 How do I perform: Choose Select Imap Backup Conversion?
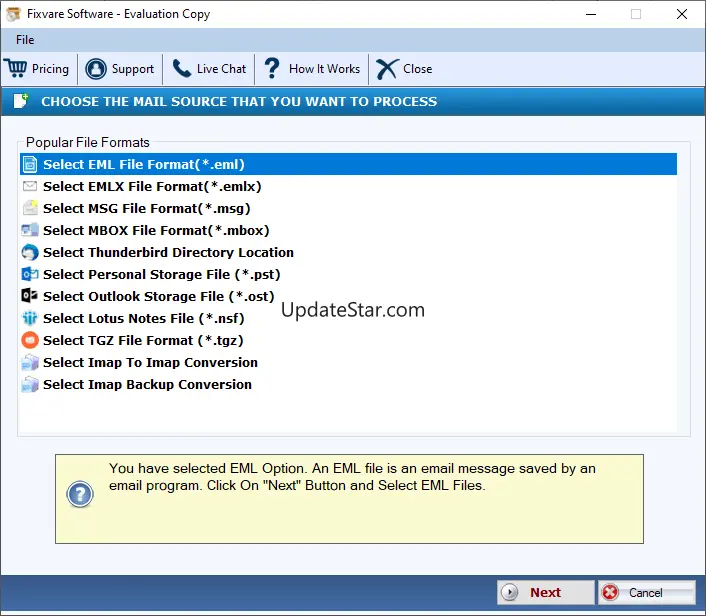click(x=348, y=385)
